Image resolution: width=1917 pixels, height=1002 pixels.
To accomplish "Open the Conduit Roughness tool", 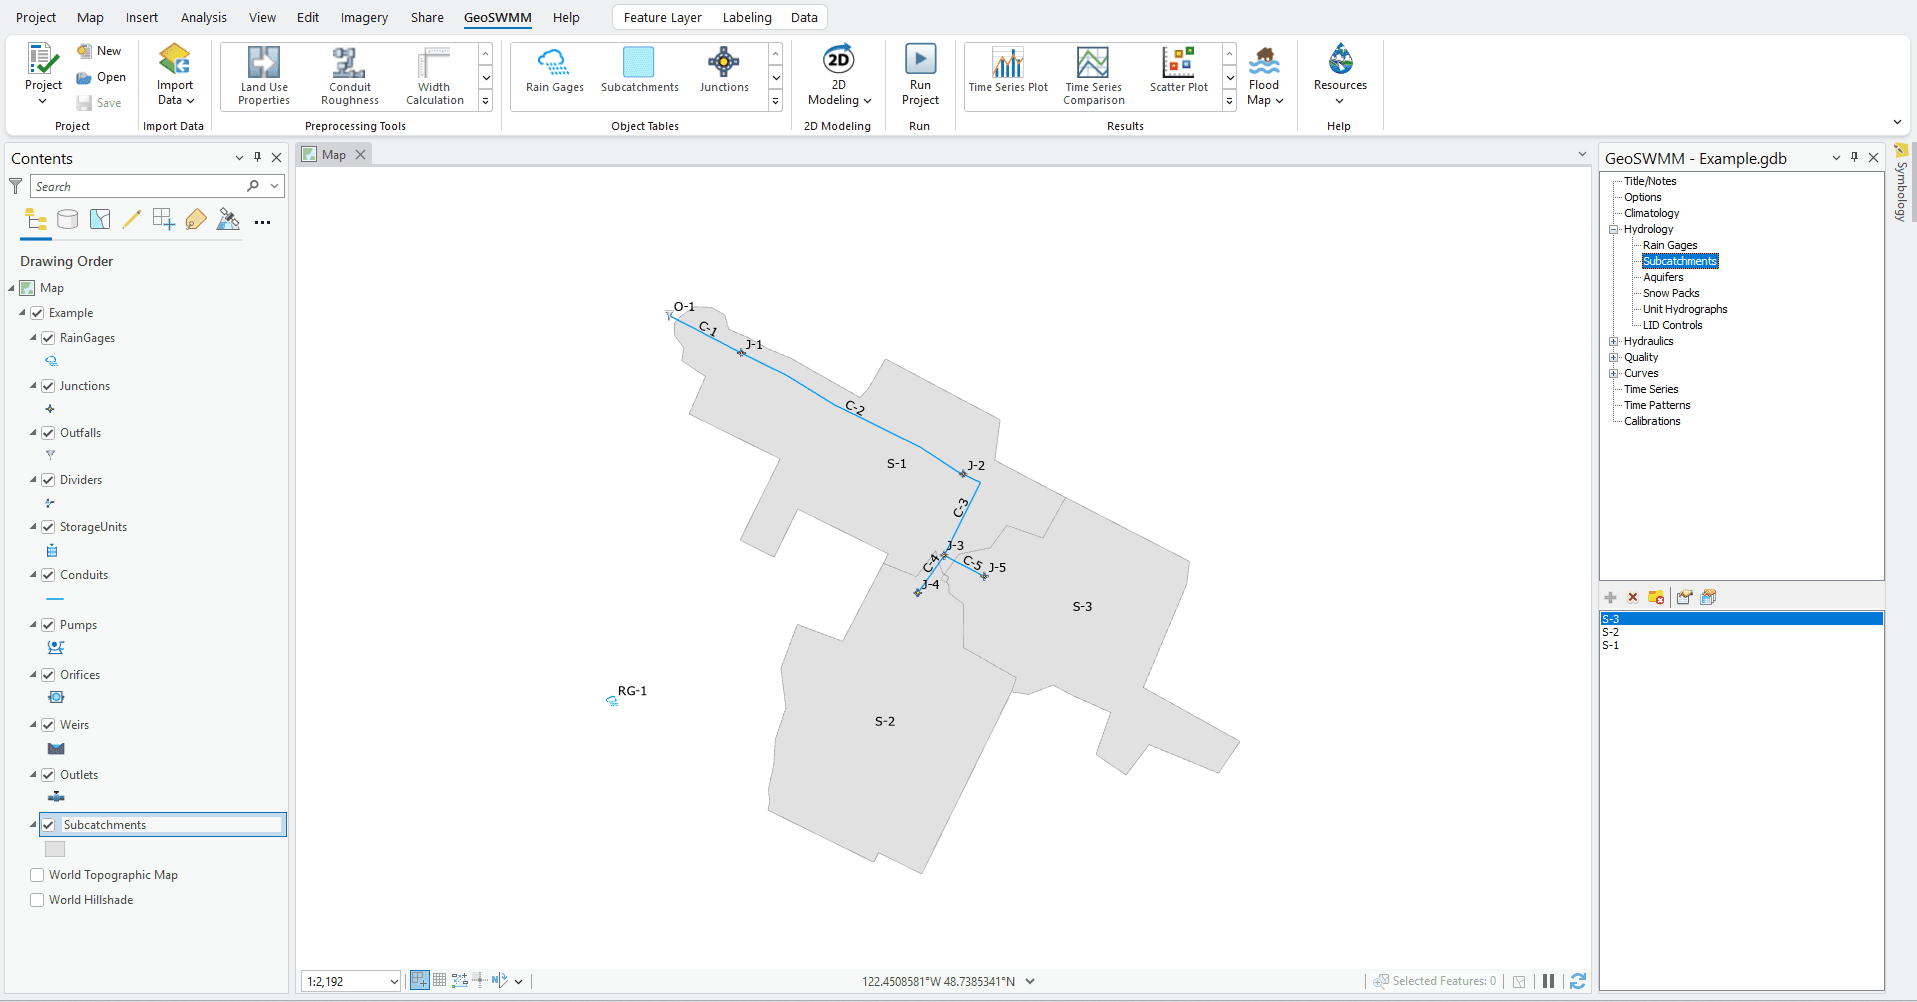I will pos(348,75).
